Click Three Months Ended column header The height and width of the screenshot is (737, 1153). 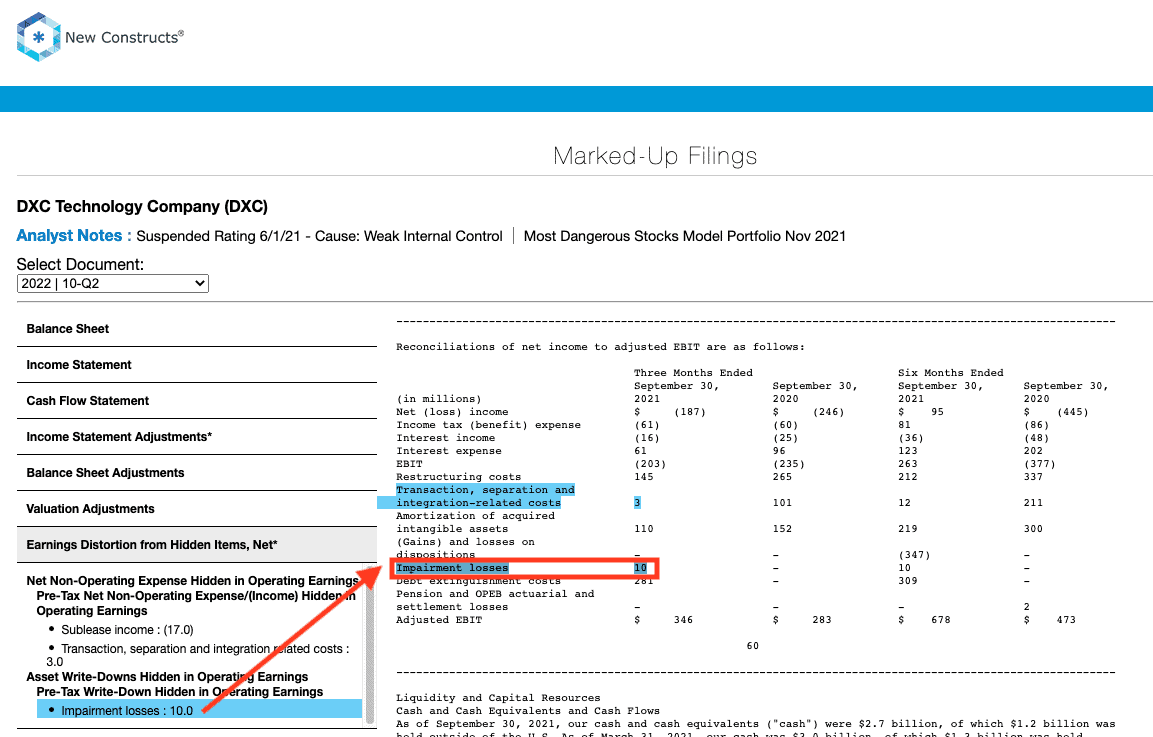click(x=693, y=373)
